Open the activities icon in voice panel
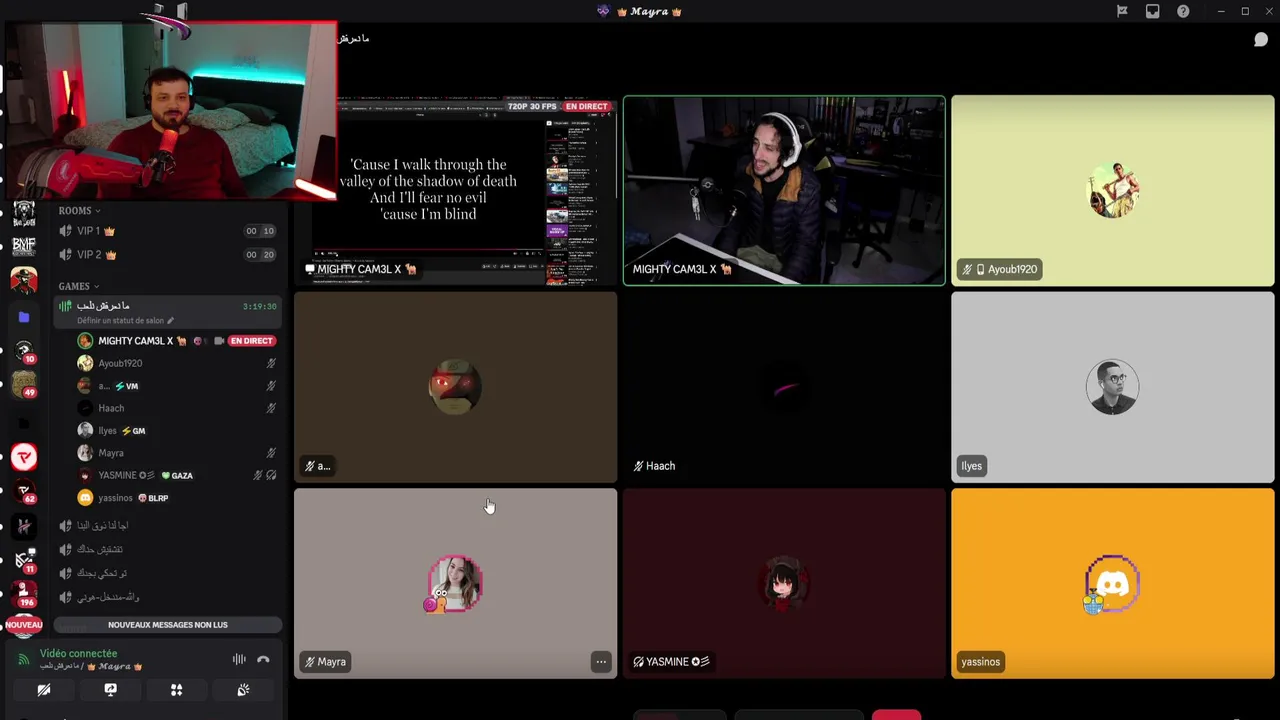The height and width of the screenshot is (720, 1280). point(176,690)
